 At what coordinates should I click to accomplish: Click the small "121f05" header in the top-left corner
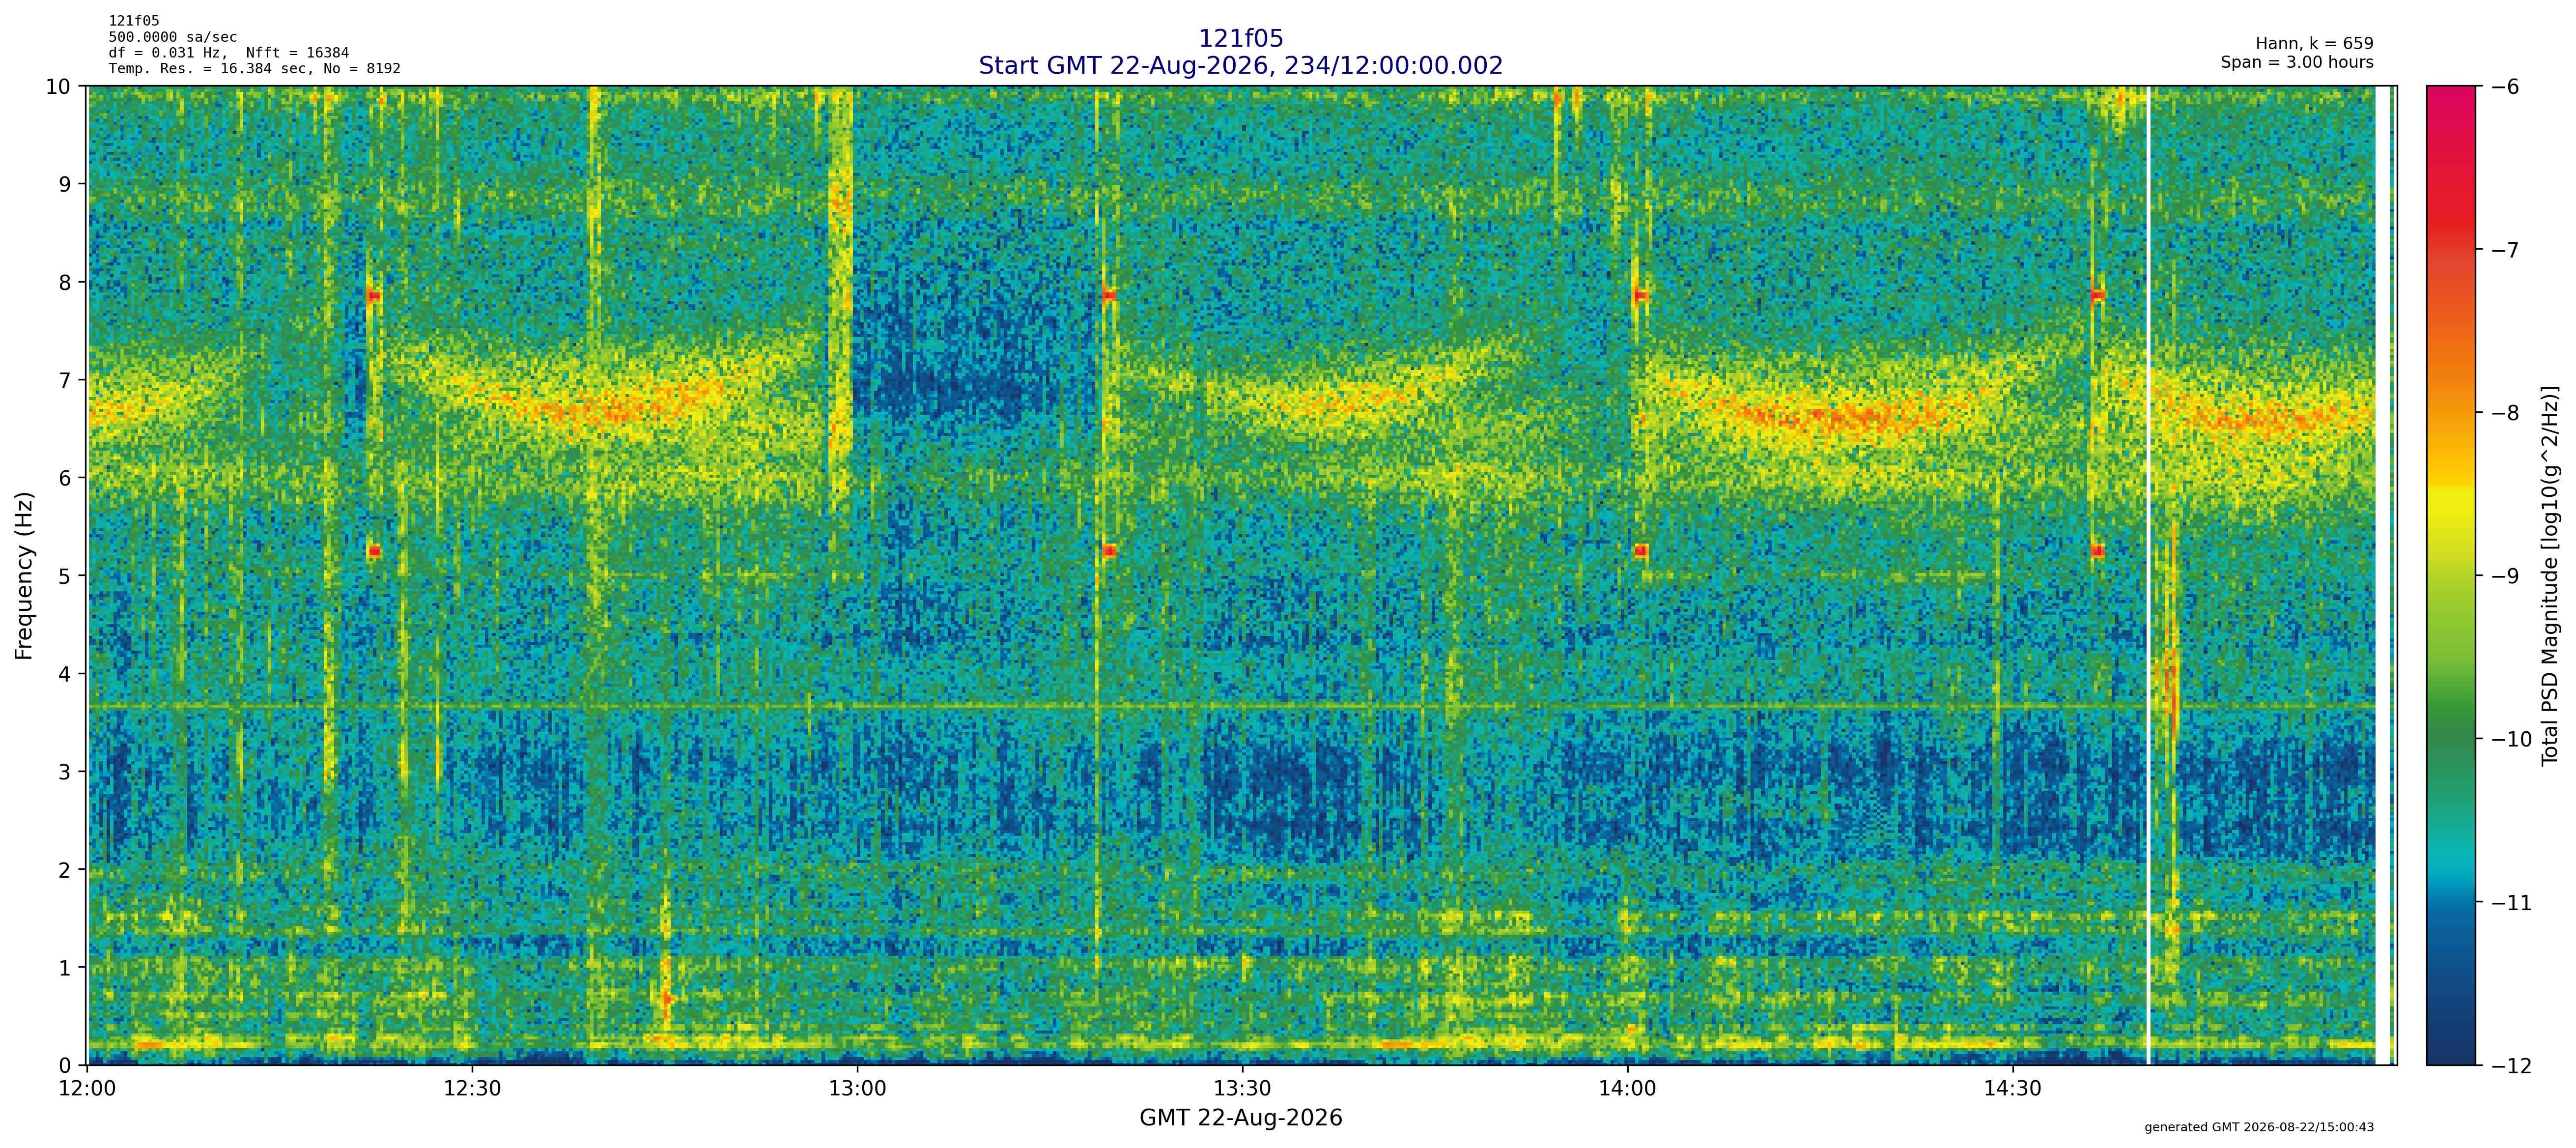point(134,21)
